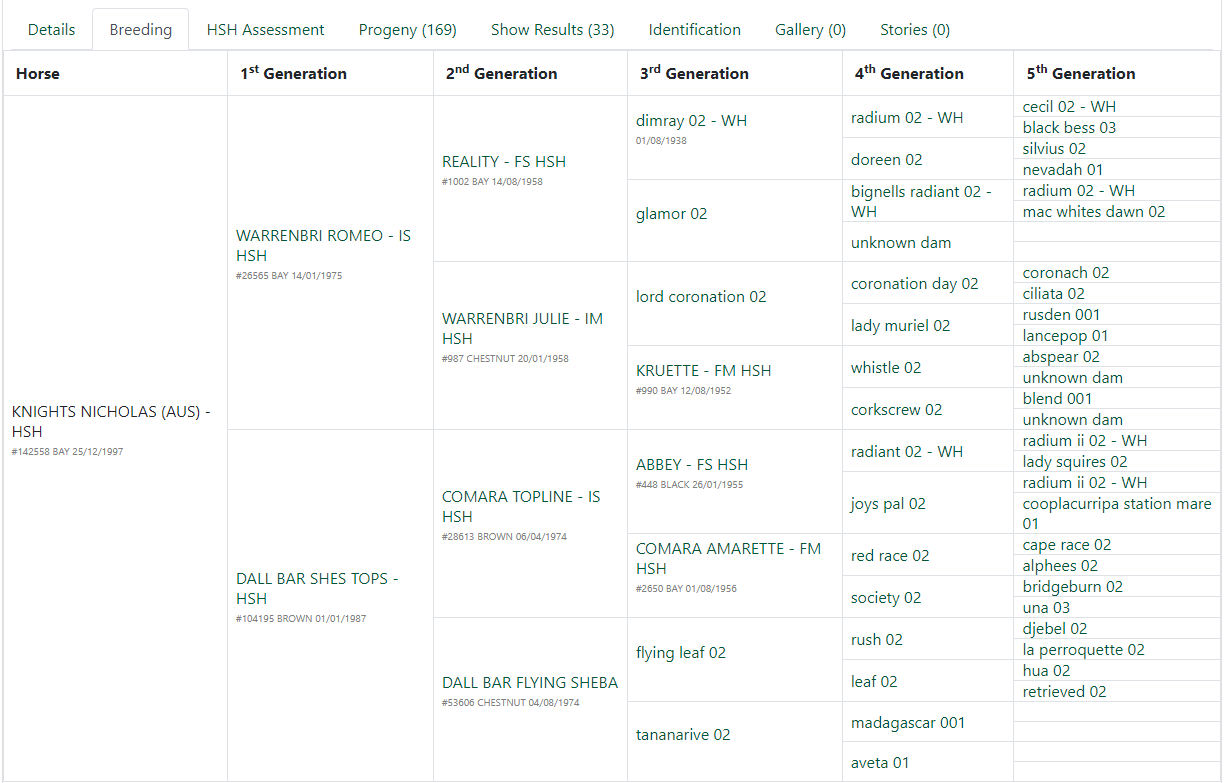
Task: Open ABBEY - FS HSH pedigree
Action: coord(691,464)
